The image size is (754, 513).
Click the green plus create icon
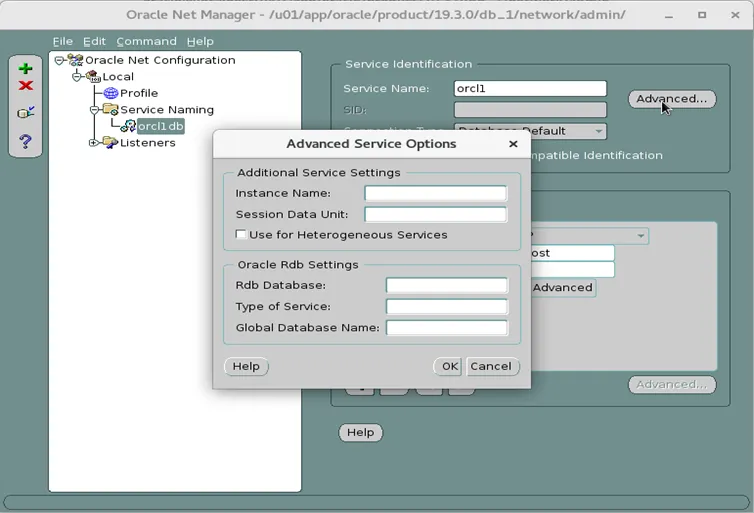click(25, 69)
